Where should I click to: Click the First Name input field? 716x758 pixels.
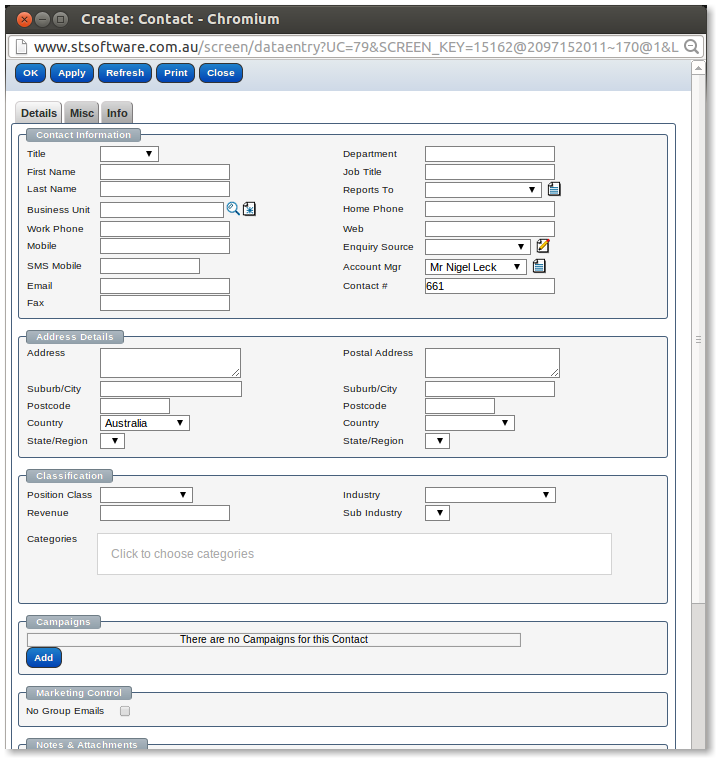click(165, 172)
